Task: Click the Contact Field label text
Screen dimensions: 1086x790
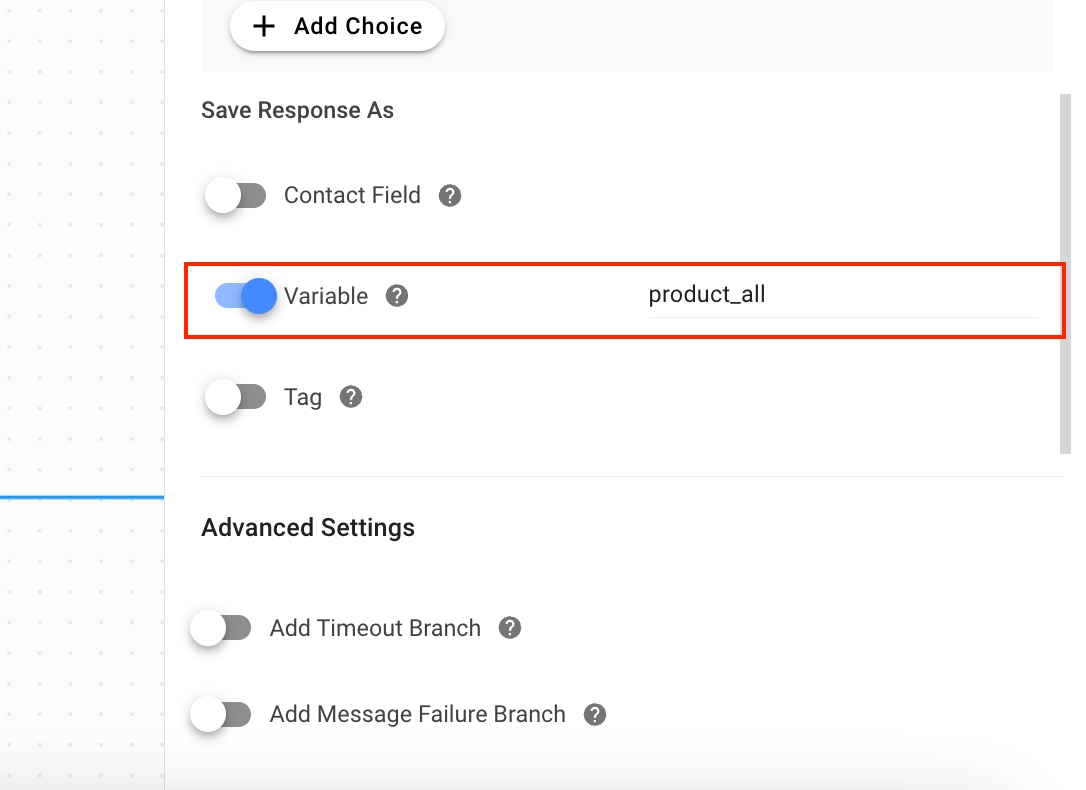Action: pos(352,195)
